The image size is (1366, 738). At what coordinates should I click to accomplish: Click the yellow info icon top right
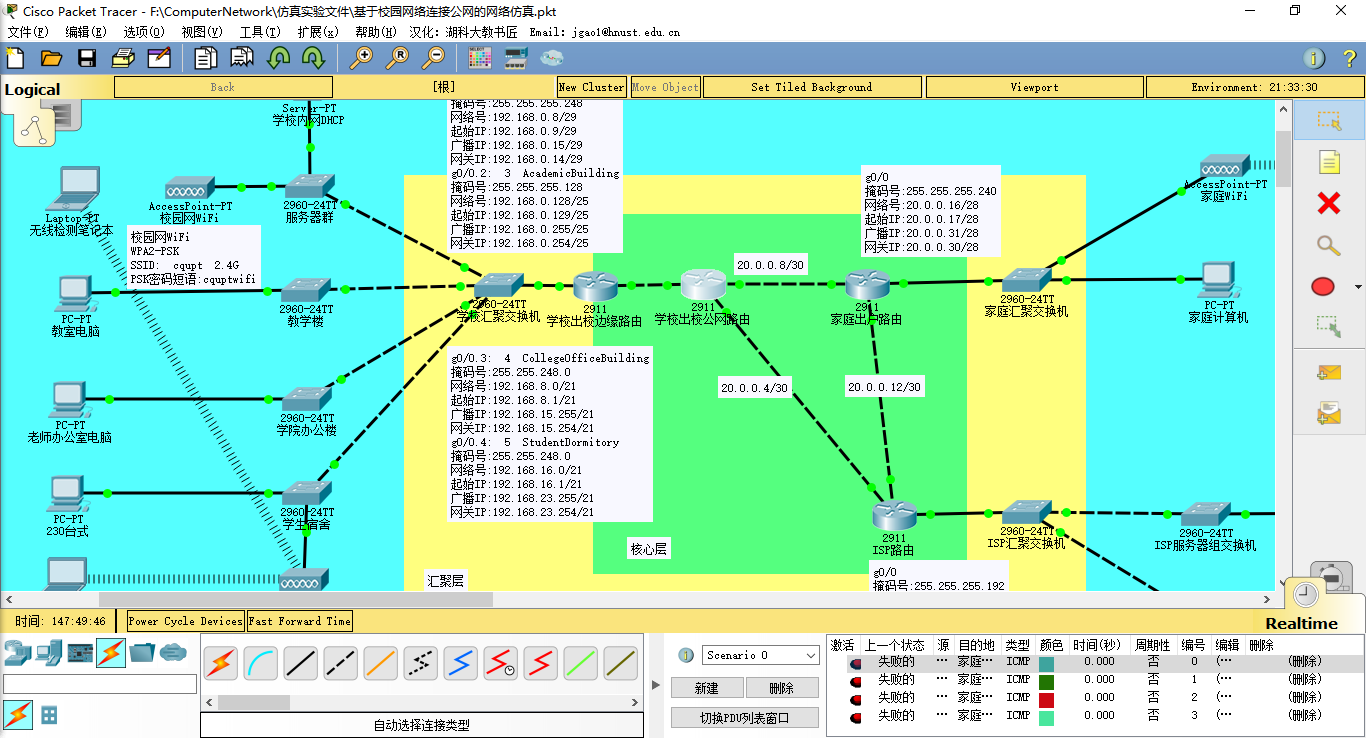(1314, 58)
